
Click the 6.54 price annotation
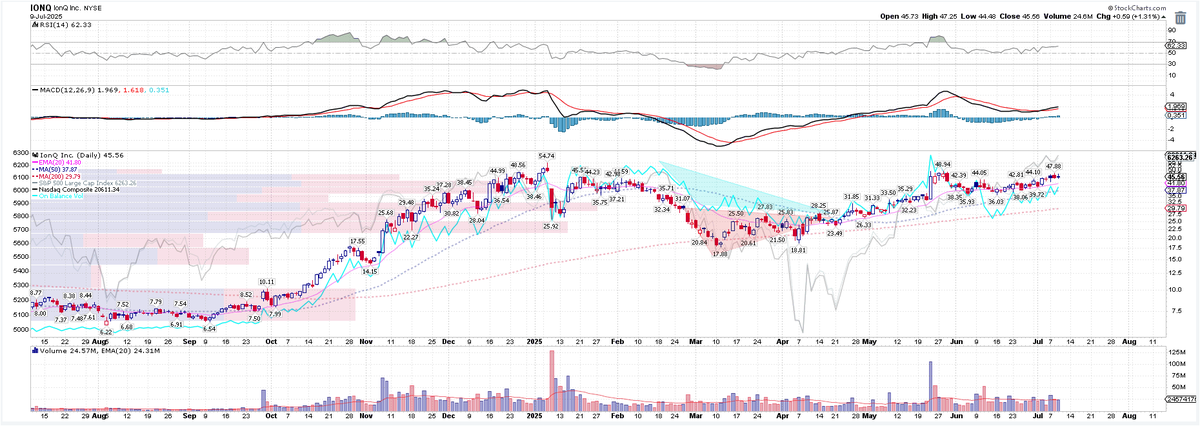pos(210,328)
